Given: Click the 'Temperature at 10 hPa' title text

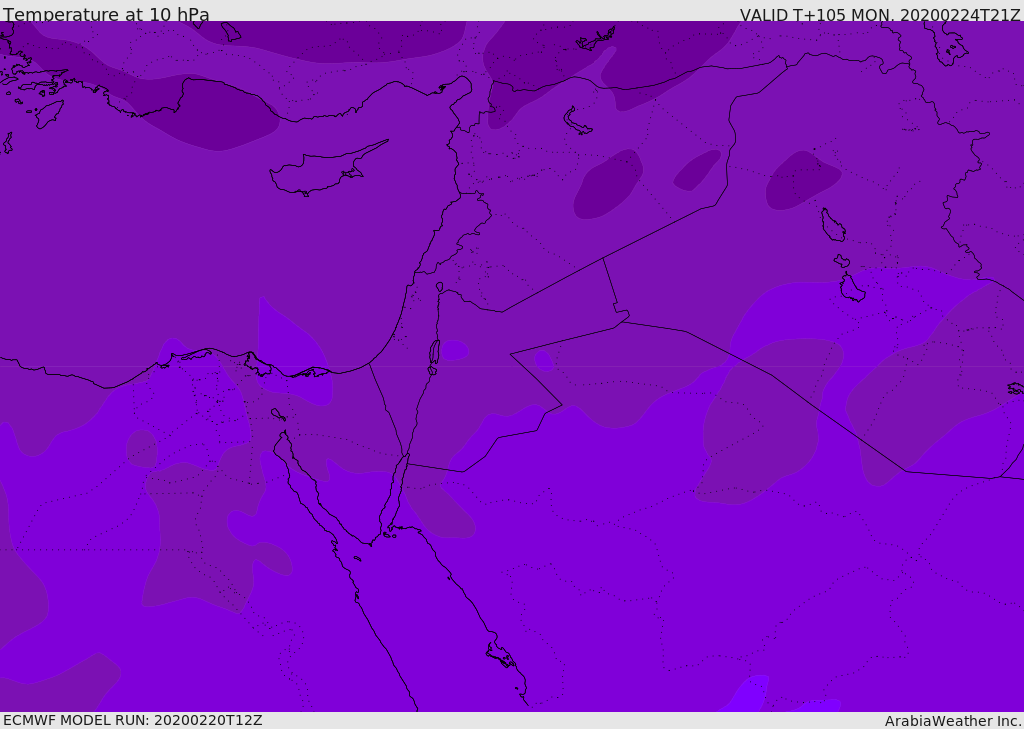Looking at the screenshot, I should point(106,14).
